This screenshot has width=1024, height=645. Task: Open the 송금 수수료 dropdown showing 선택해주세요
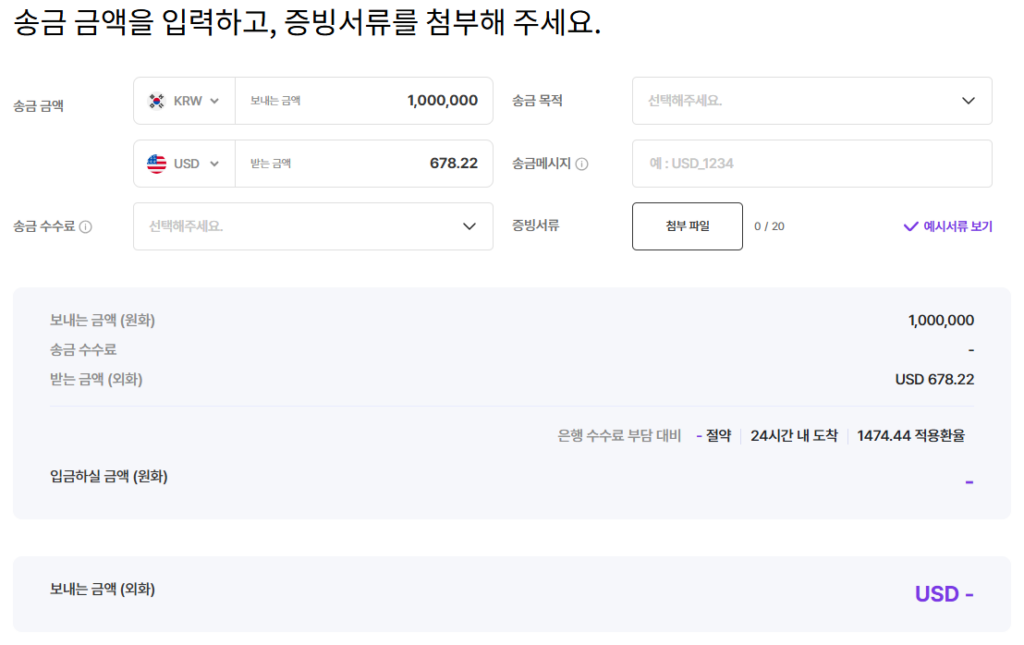[x=313, y=226]
